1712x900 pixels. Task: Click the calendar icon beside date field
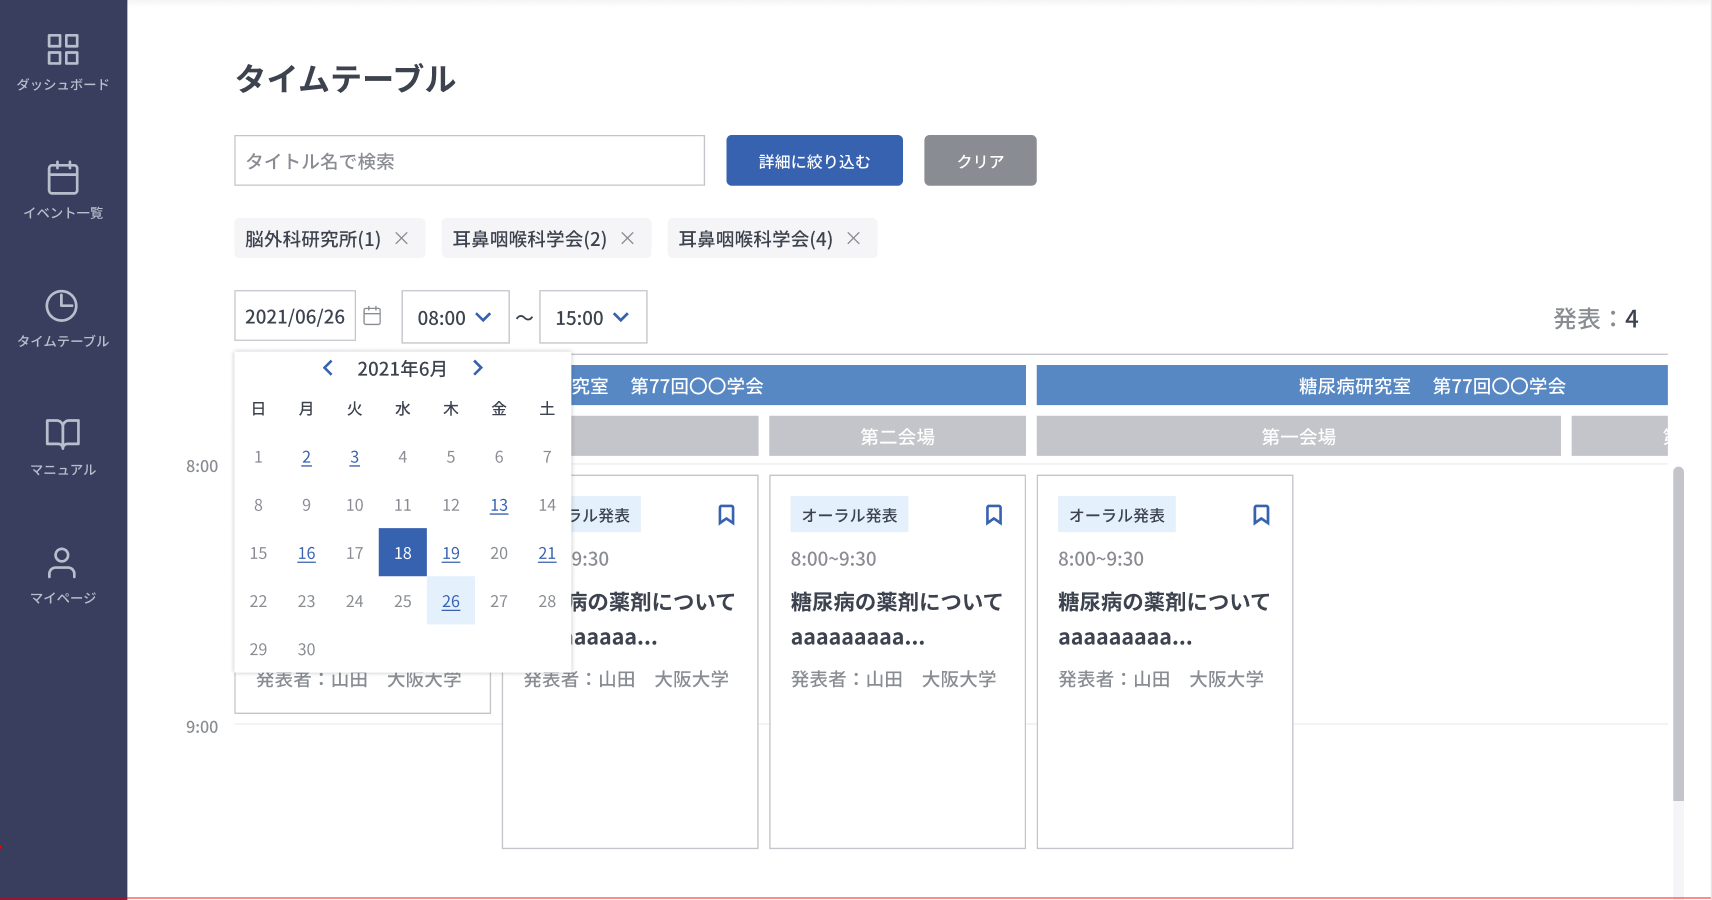coord(372,316)
